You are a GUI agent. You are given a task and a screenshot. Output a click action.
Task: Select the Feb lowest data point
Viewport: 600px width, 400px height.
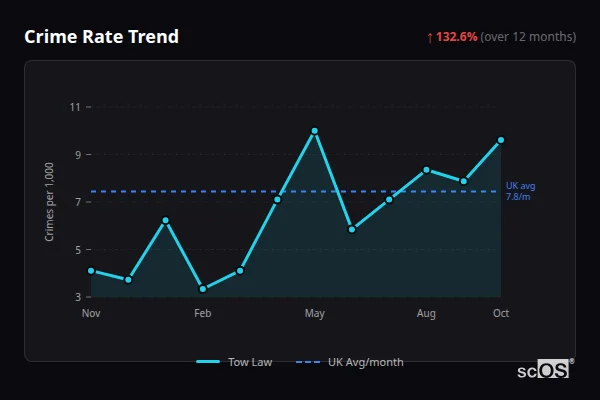[203, 289]
